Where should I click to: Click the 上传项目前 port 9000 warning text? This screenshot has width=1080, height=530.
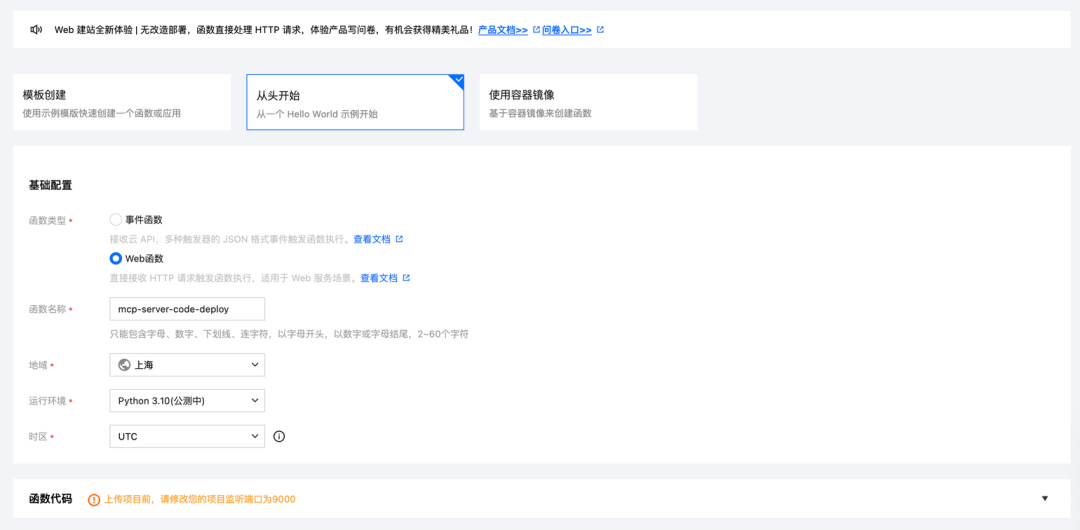200,499
